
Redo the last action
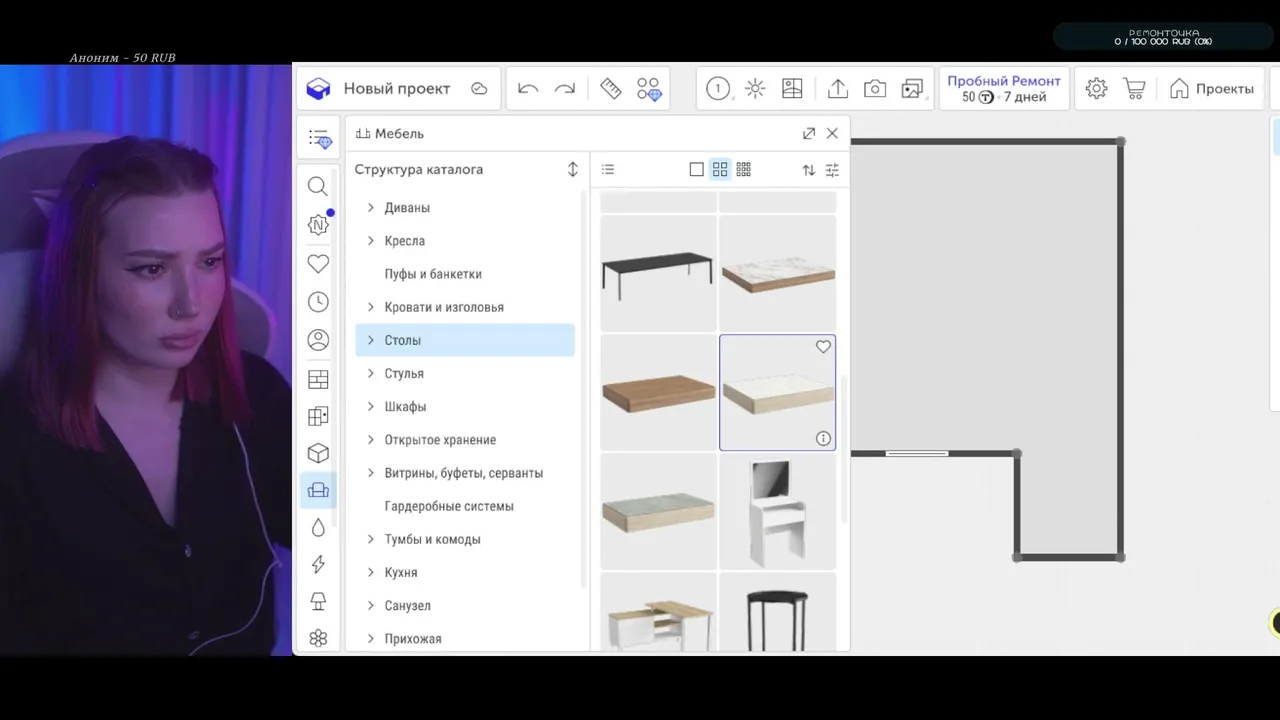coord(565,89)
